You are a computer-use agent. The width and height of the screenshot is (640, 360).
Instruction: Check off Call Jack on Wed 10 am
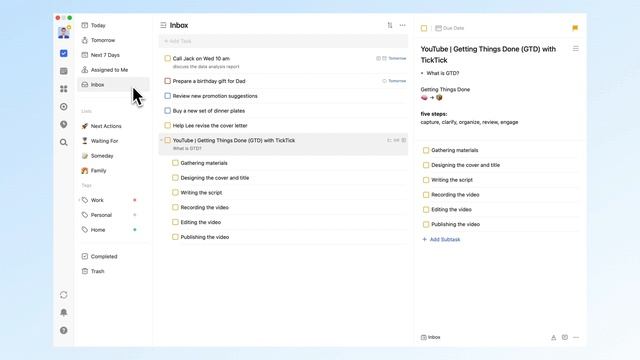(x=167, y=58)
